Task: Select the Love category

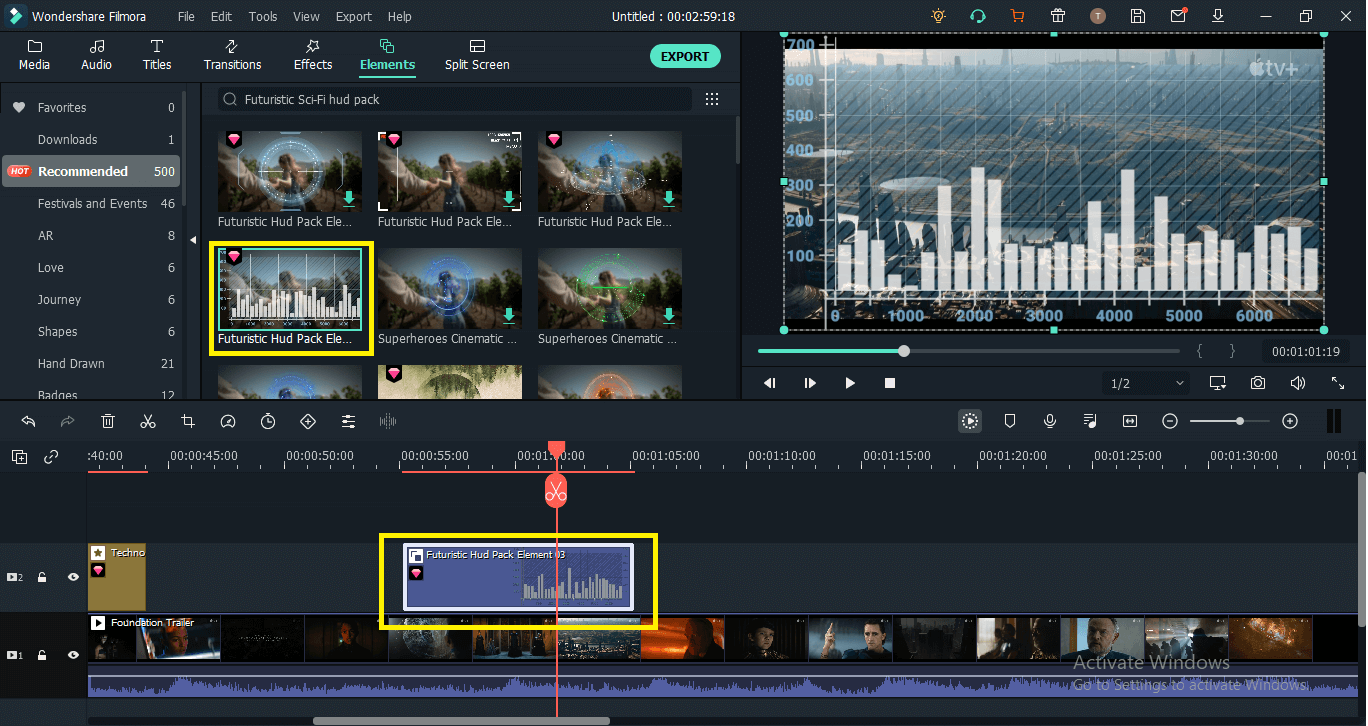Action: [x=91, y=267]
